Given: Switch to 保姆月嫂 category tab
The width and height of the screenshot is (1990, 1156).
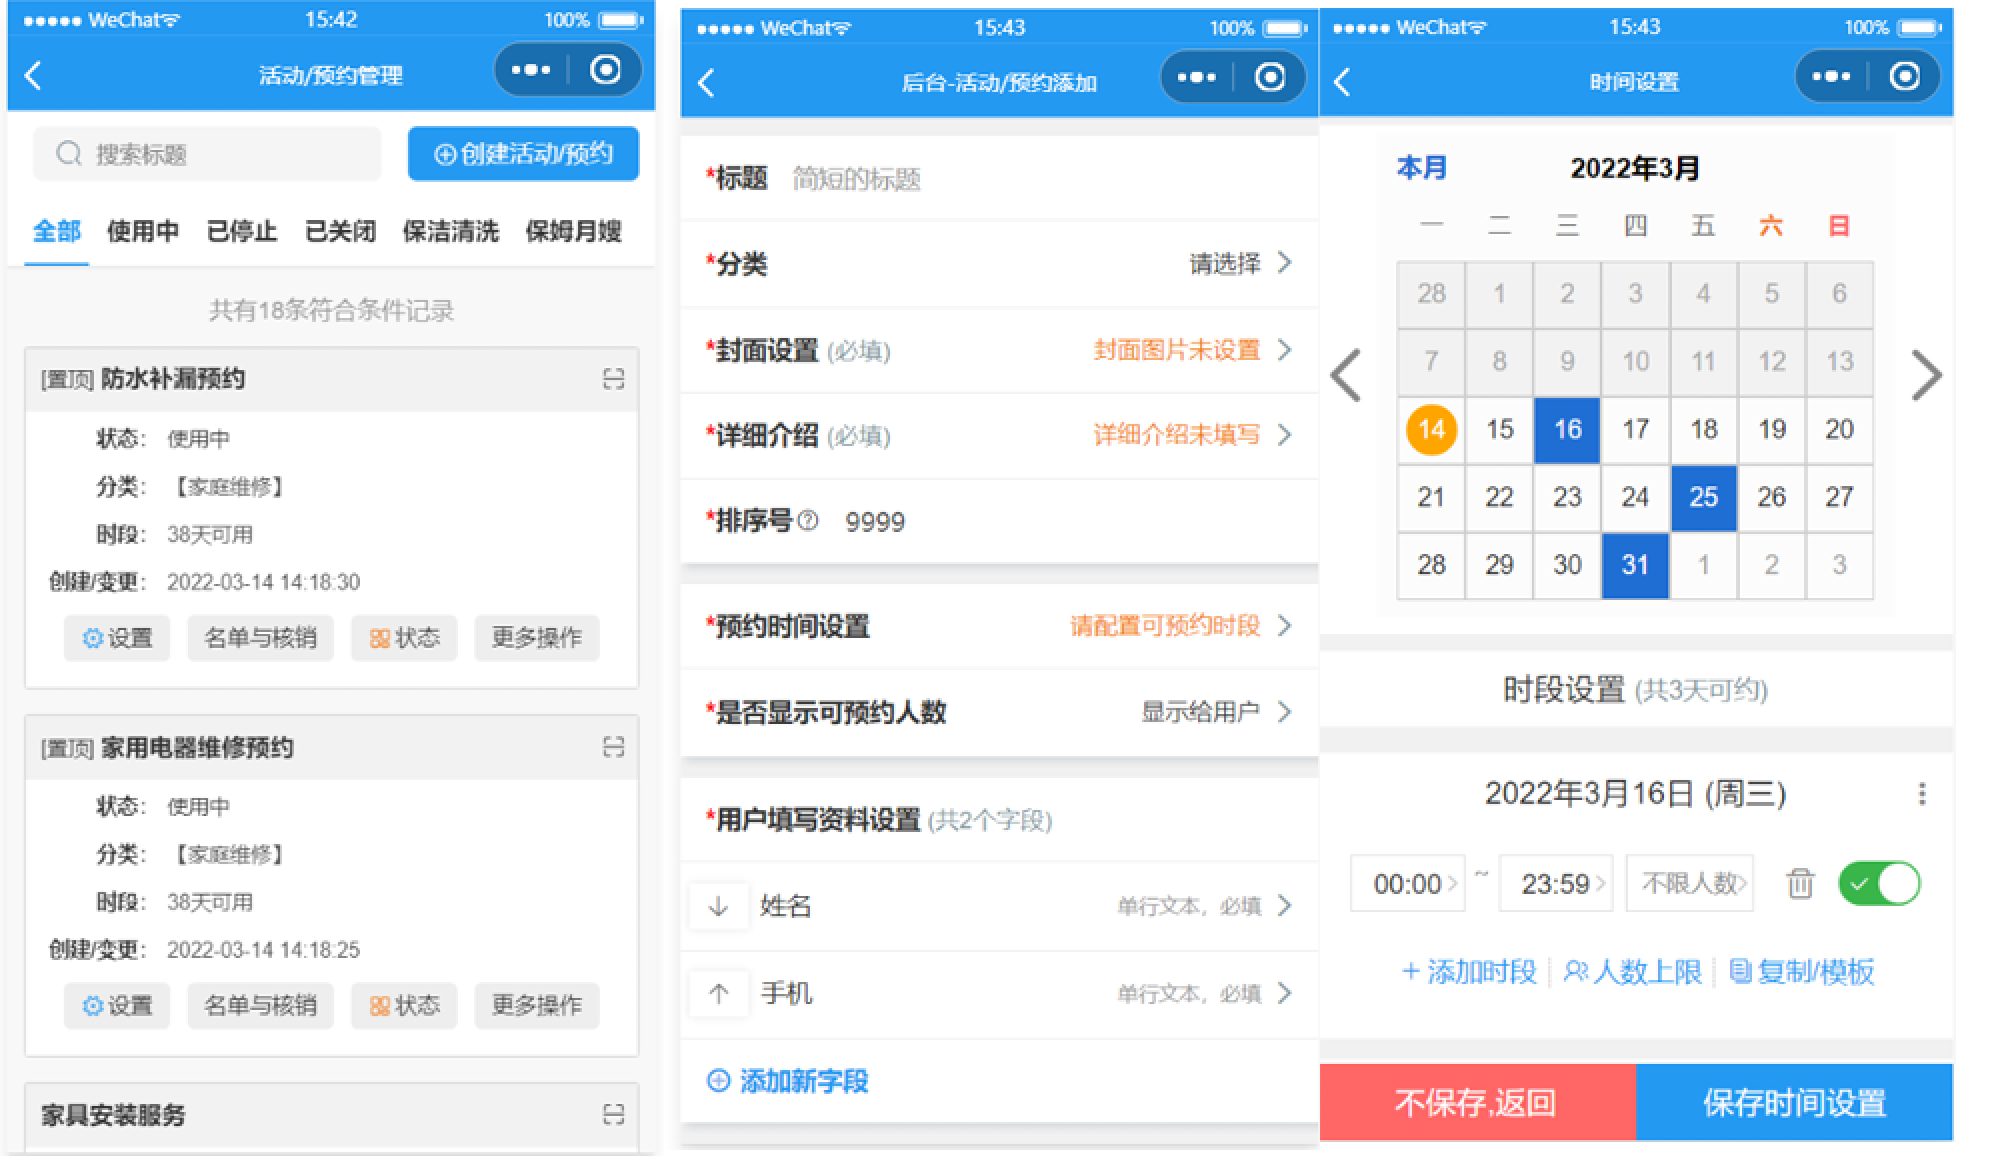Looking at the screenshot, I should 574,231.
